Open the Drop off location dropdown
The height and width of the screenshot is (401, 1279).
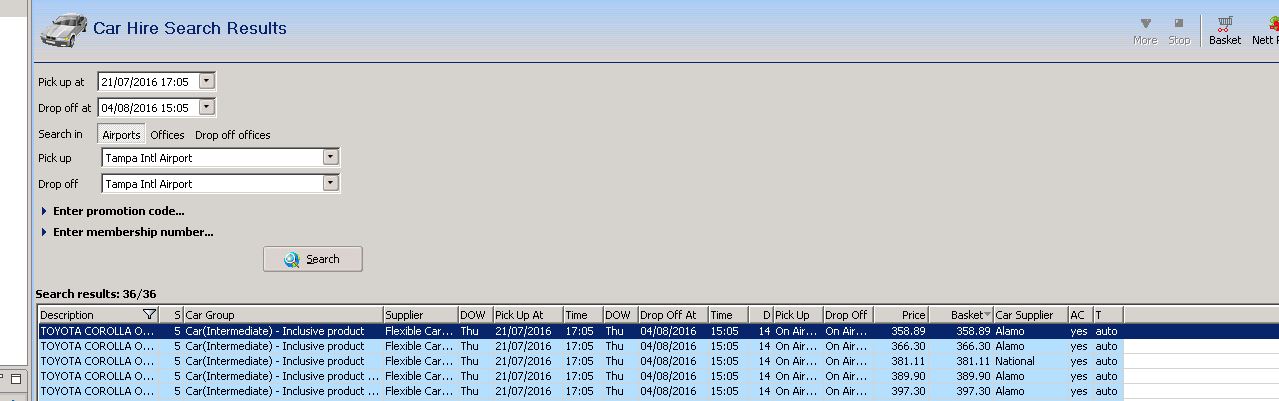331,184
